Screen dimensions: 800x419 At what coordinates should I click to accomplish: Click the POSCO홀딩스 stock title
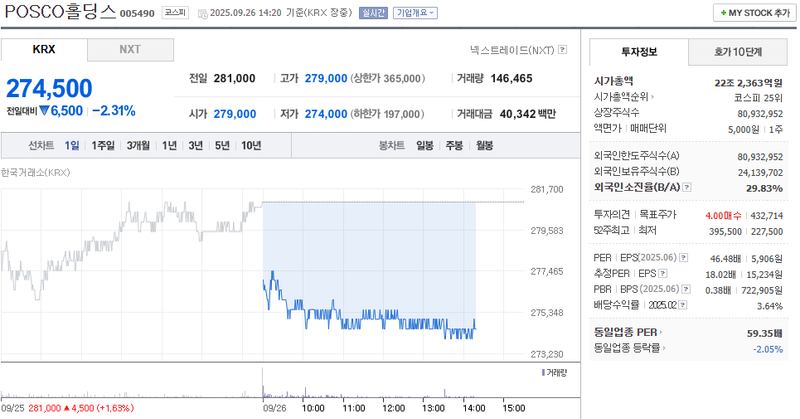[60, 12]
